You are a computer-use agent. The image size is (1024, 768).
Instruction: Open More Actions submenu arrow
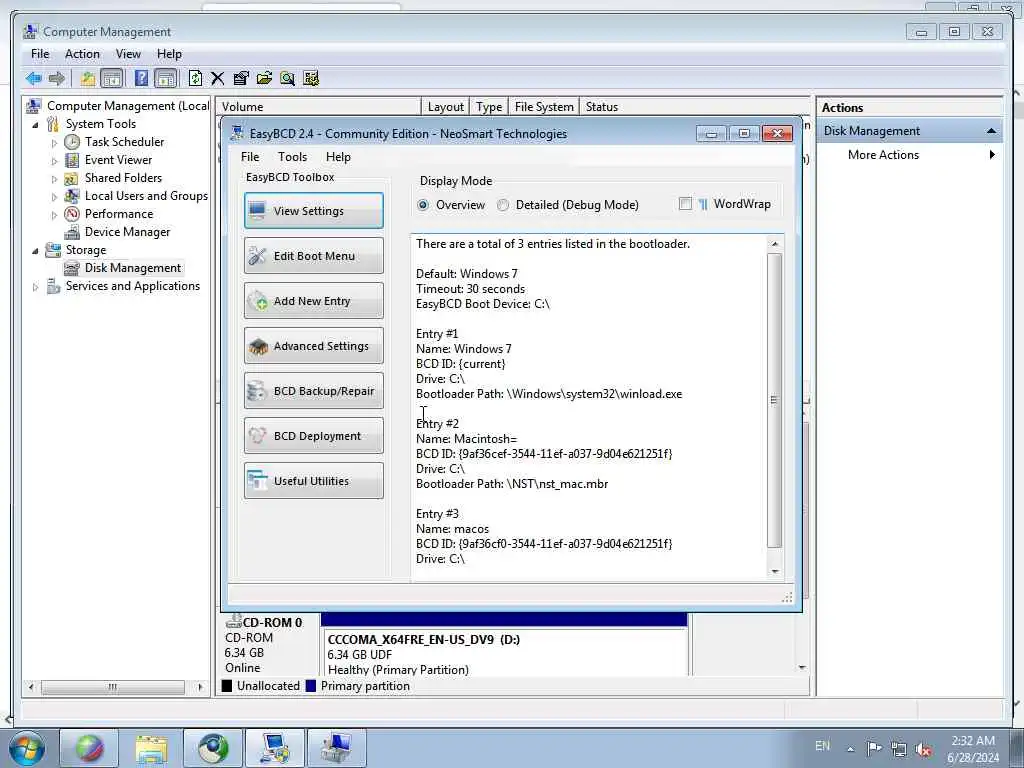(992, 155)
